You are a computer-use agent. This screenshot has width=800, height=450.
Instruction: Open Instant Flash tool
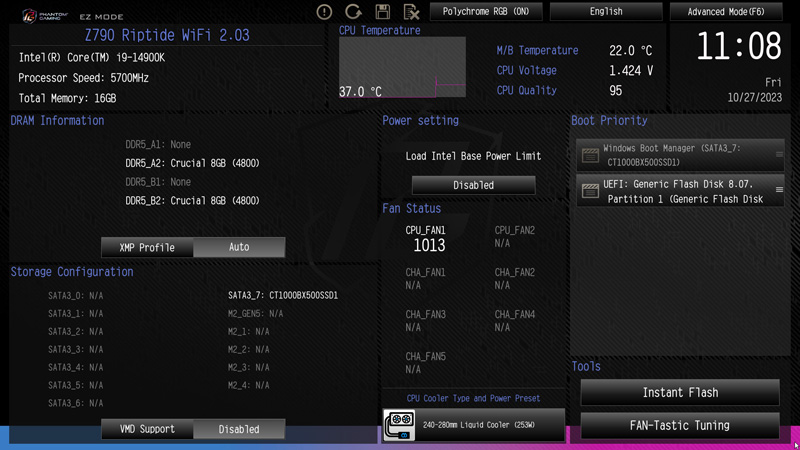coord(680,392)
